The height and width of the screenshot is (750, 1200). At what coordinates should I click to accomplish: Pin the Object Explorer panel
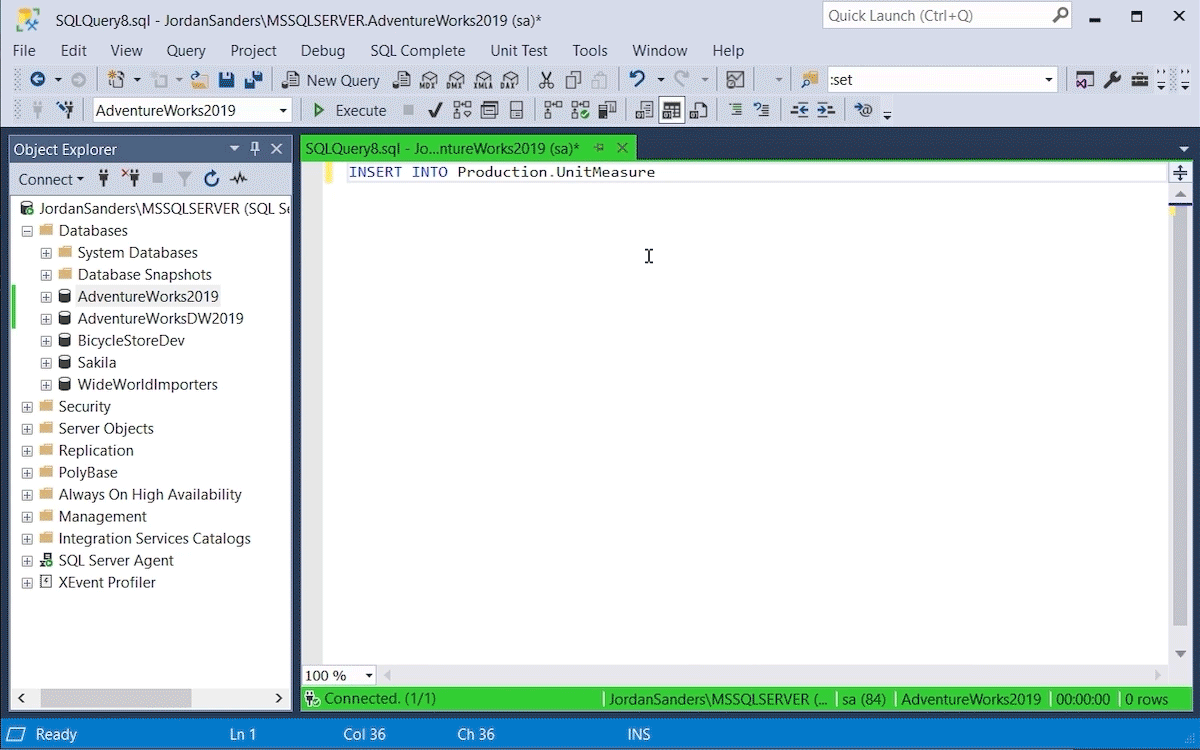255,149
